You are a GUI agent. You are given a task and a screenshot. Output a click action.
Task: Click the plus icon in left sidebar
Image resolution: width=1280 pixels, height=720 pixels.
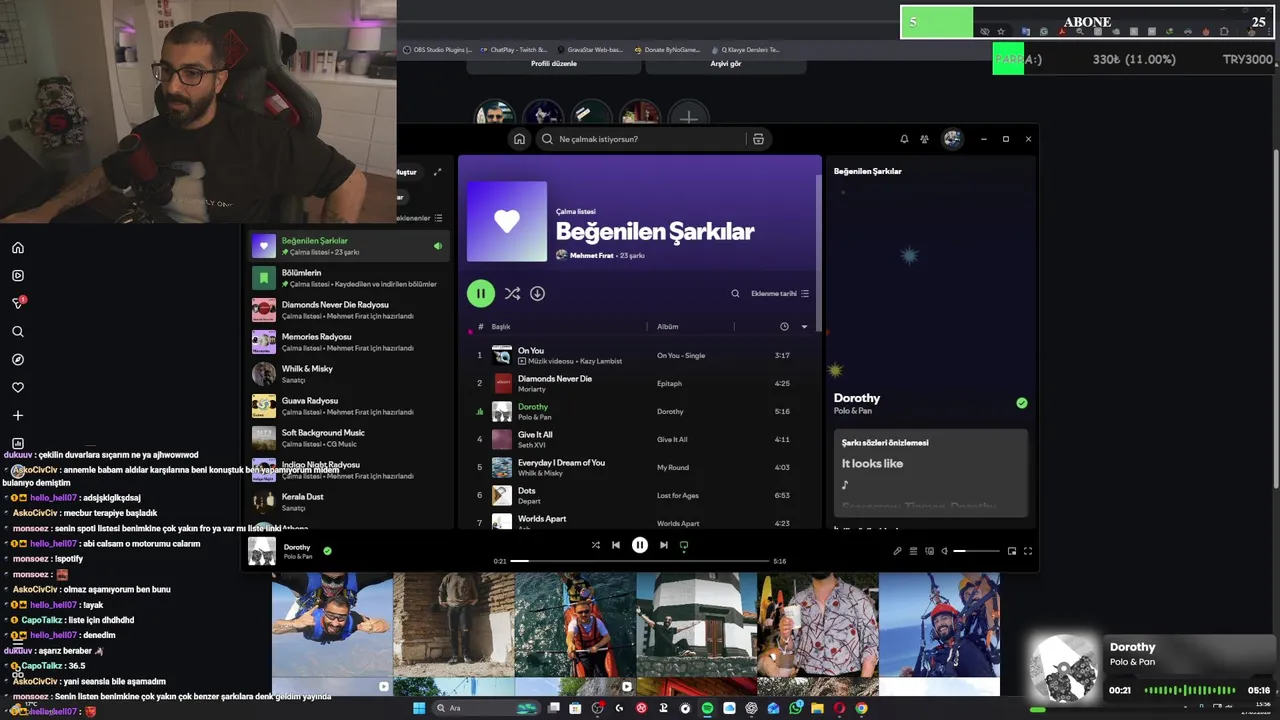click(x=18, y=416)
